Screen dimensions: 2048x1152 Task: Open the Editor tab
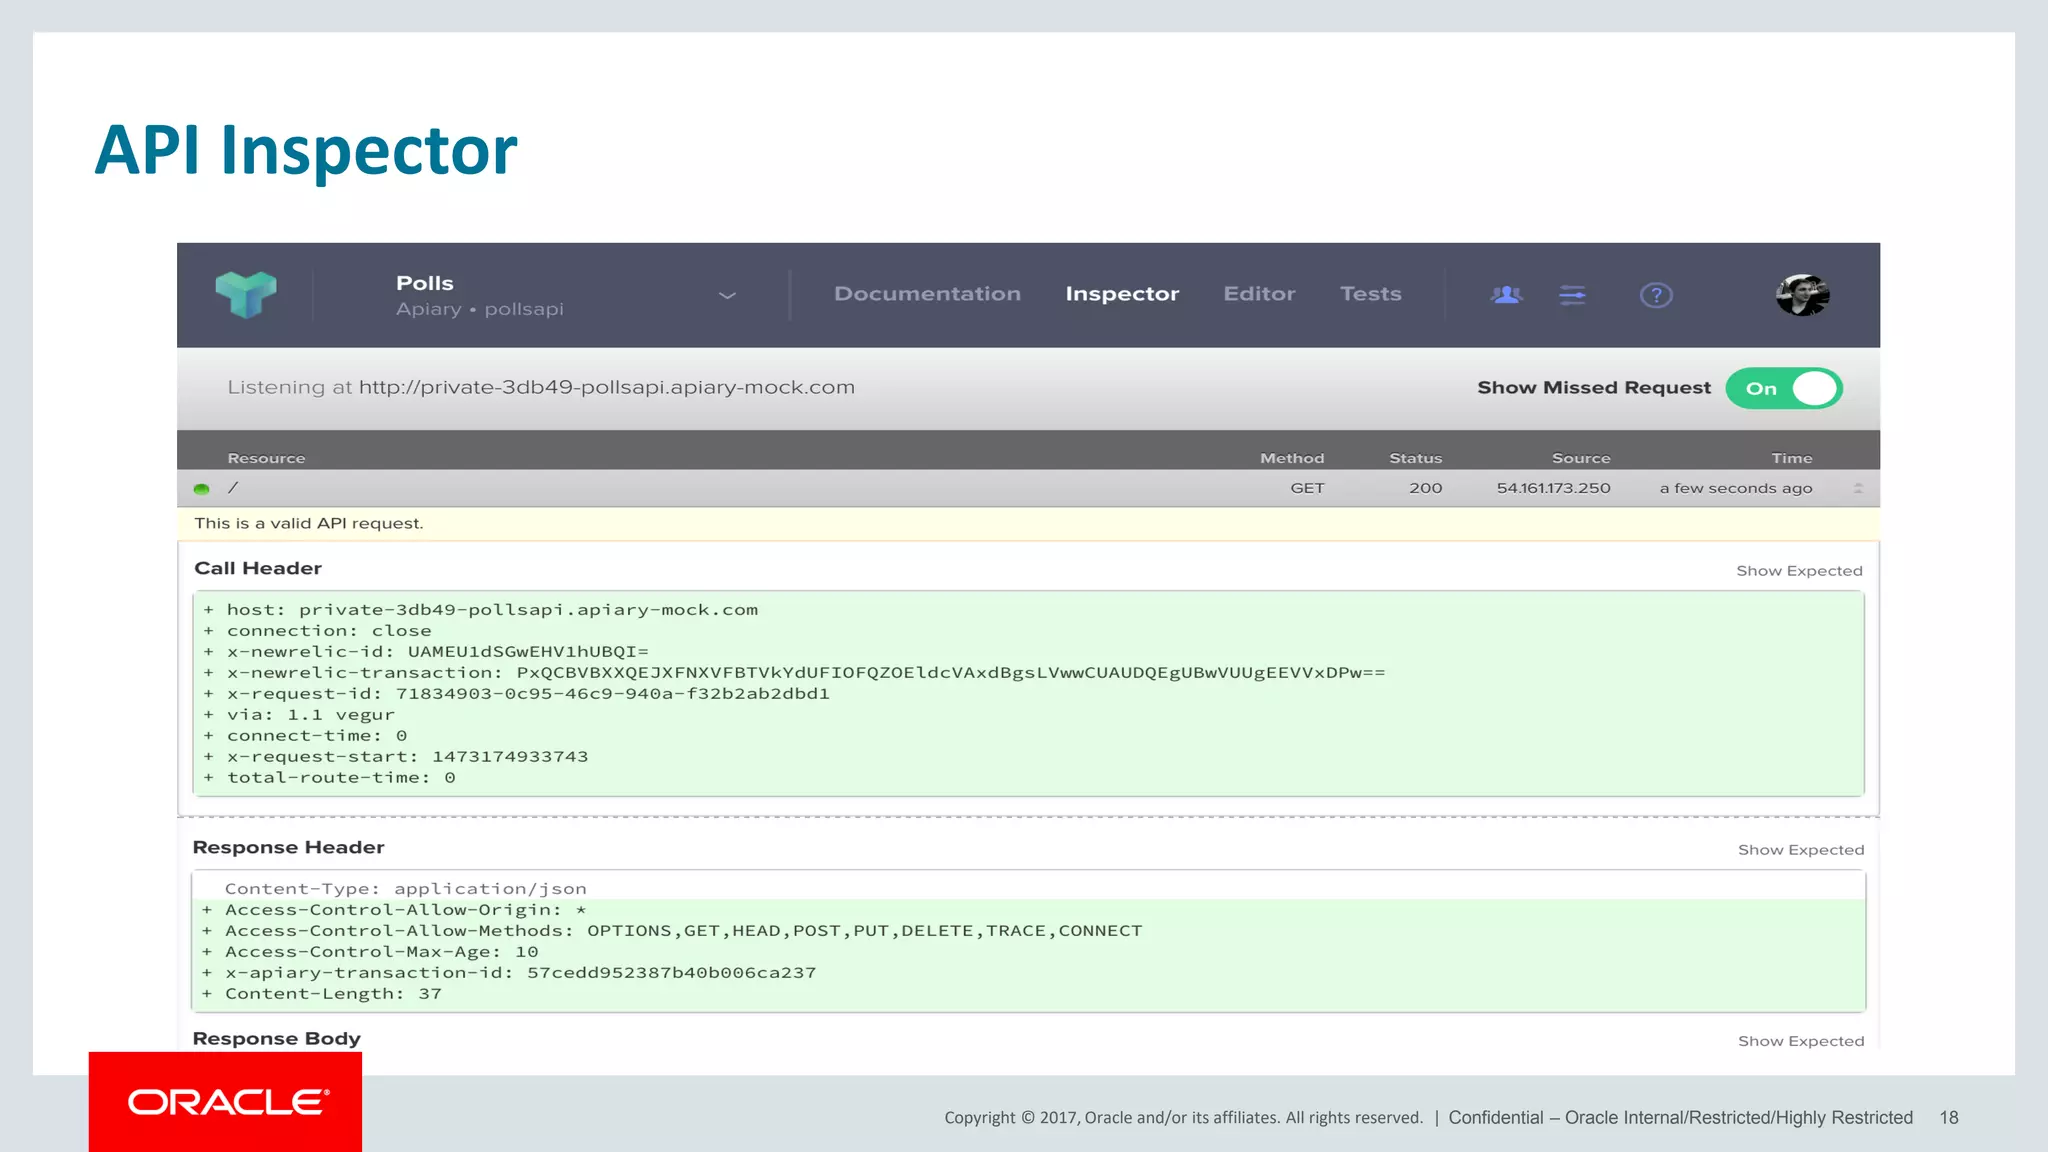[1259, 294]
